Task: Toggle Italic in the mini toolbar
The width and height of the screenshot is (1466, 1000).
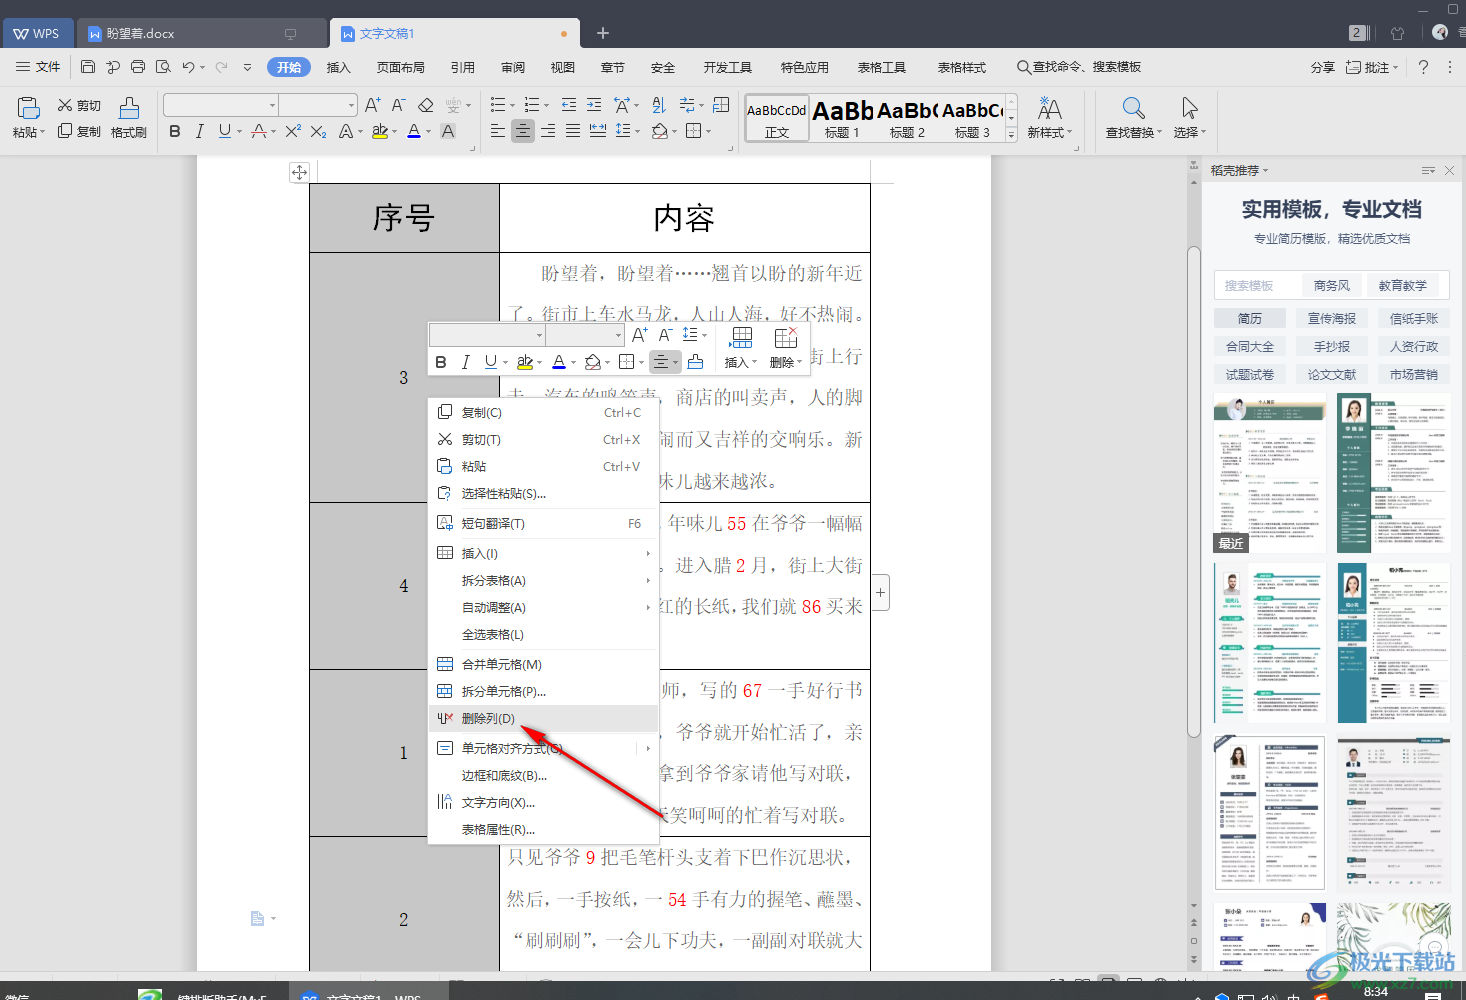Action: click(x=465, y=362)
